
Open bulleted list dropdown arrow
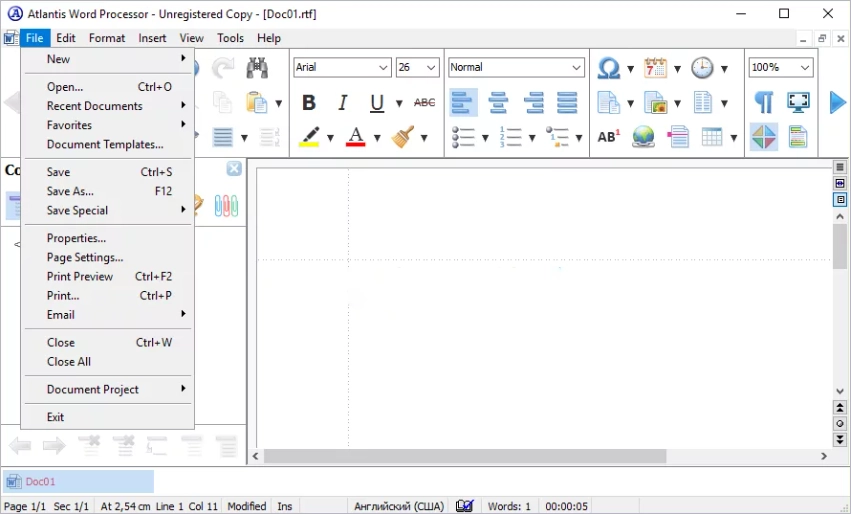click(x=485, y=138)
